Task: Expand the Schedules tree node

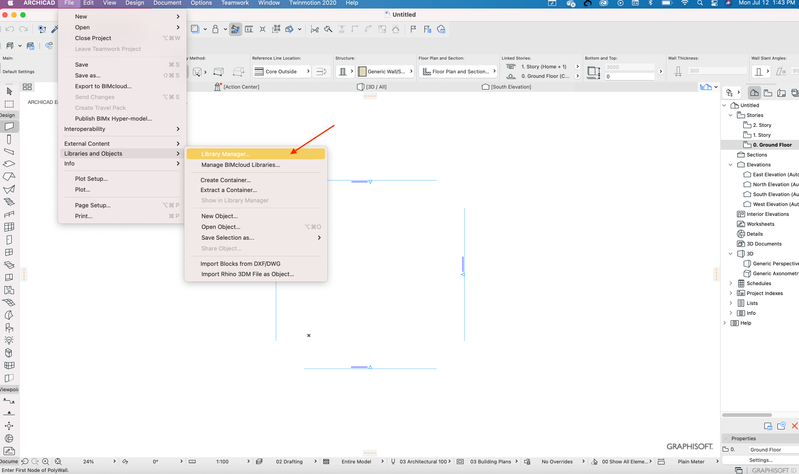Action: (730, 283)
